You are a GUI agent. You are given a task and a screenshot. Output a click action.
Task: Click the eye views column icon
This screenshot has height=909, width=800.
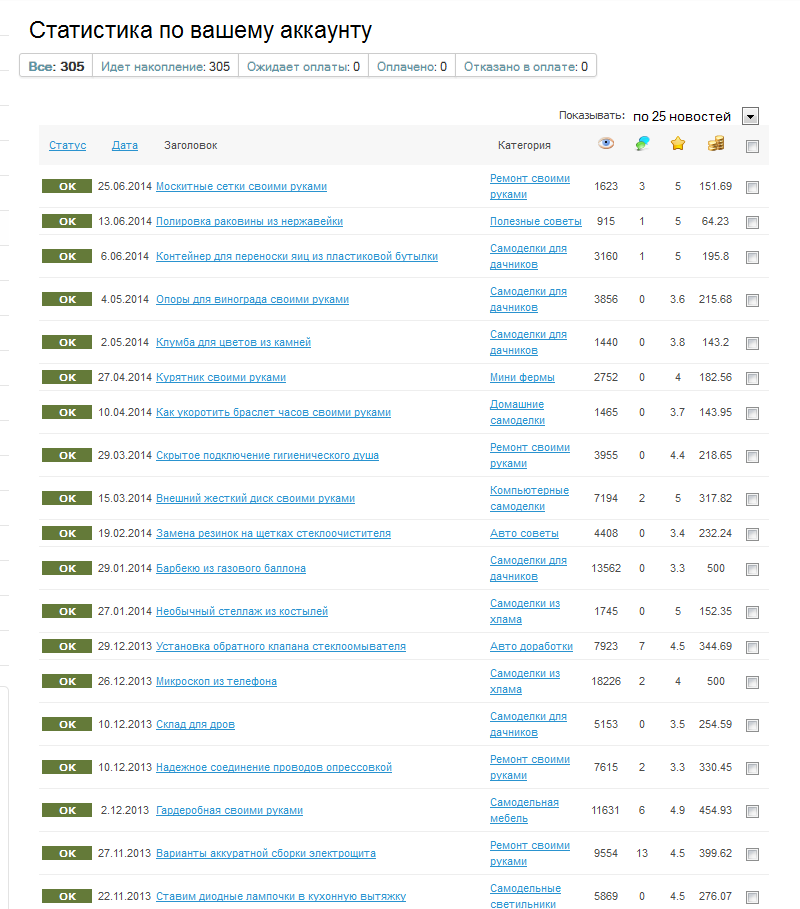coord(606,144)
